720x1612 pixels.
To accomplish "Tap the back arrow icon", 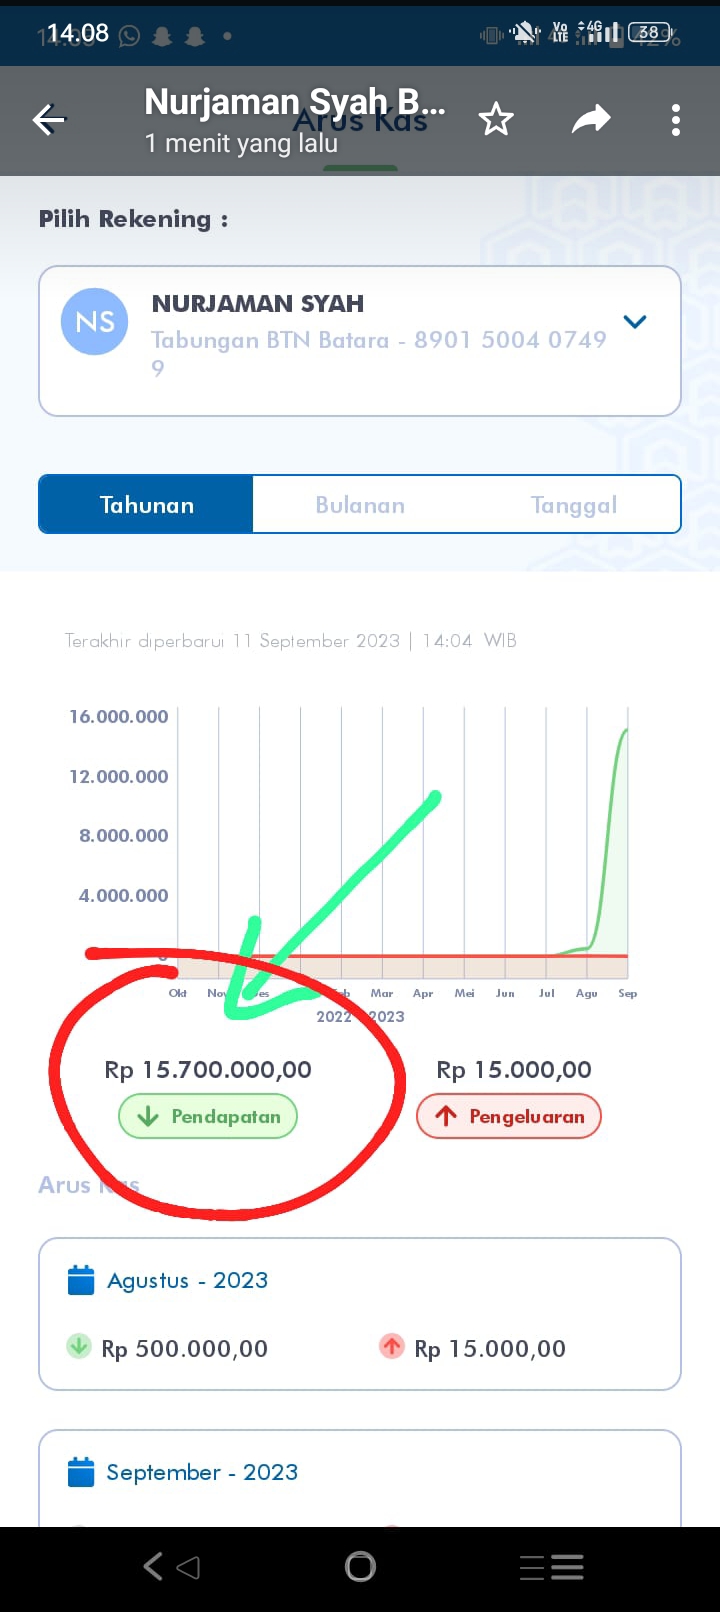I will tap(49, 121).
